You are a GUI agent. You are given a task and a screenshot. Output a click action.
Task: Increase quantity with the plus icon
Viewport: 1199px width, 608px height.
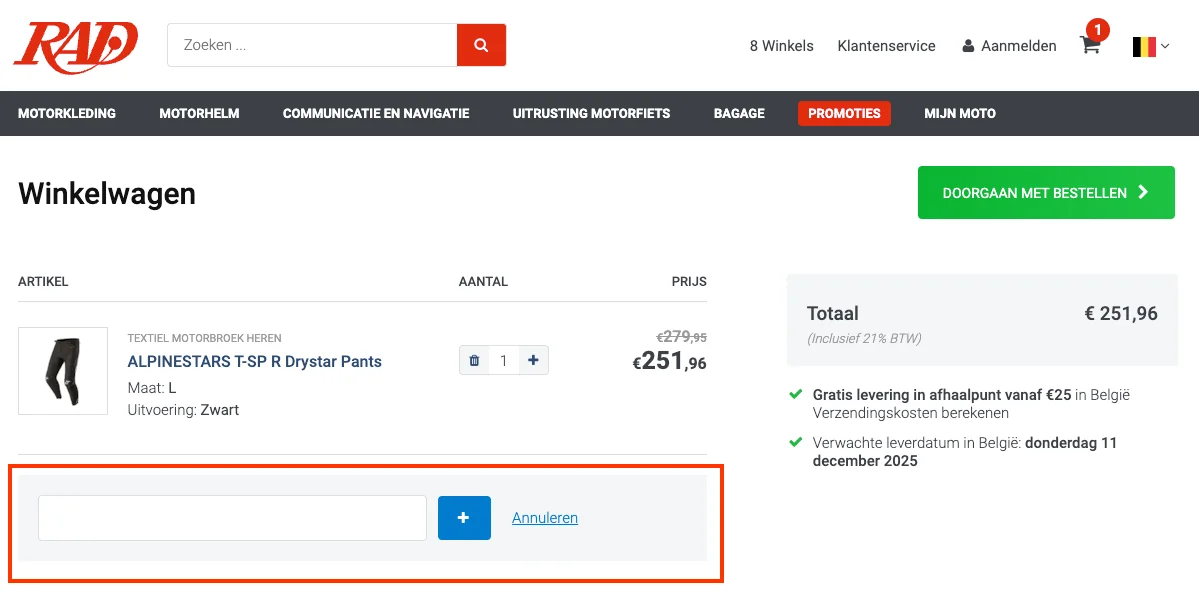pyautogui.click(x=533, y=361)
